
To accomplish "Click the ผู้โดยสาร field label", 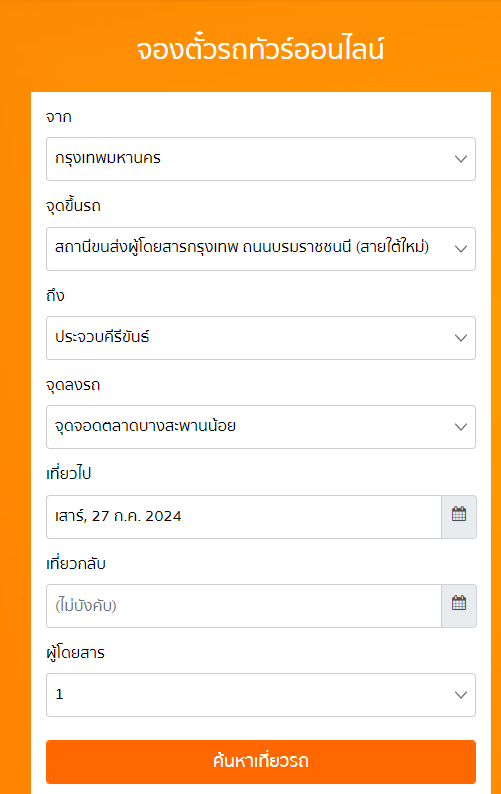I will pyautogui.click(x=75, y=653).
